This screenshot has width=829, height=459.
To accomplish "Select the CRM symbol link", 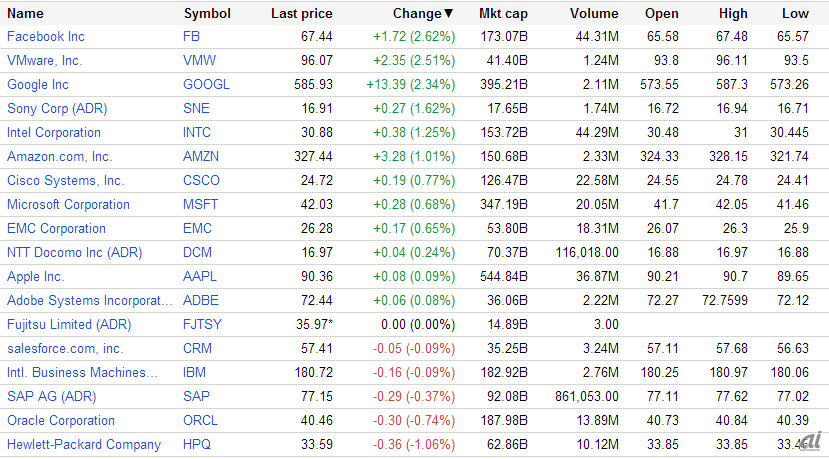I will tap(197, 348).
